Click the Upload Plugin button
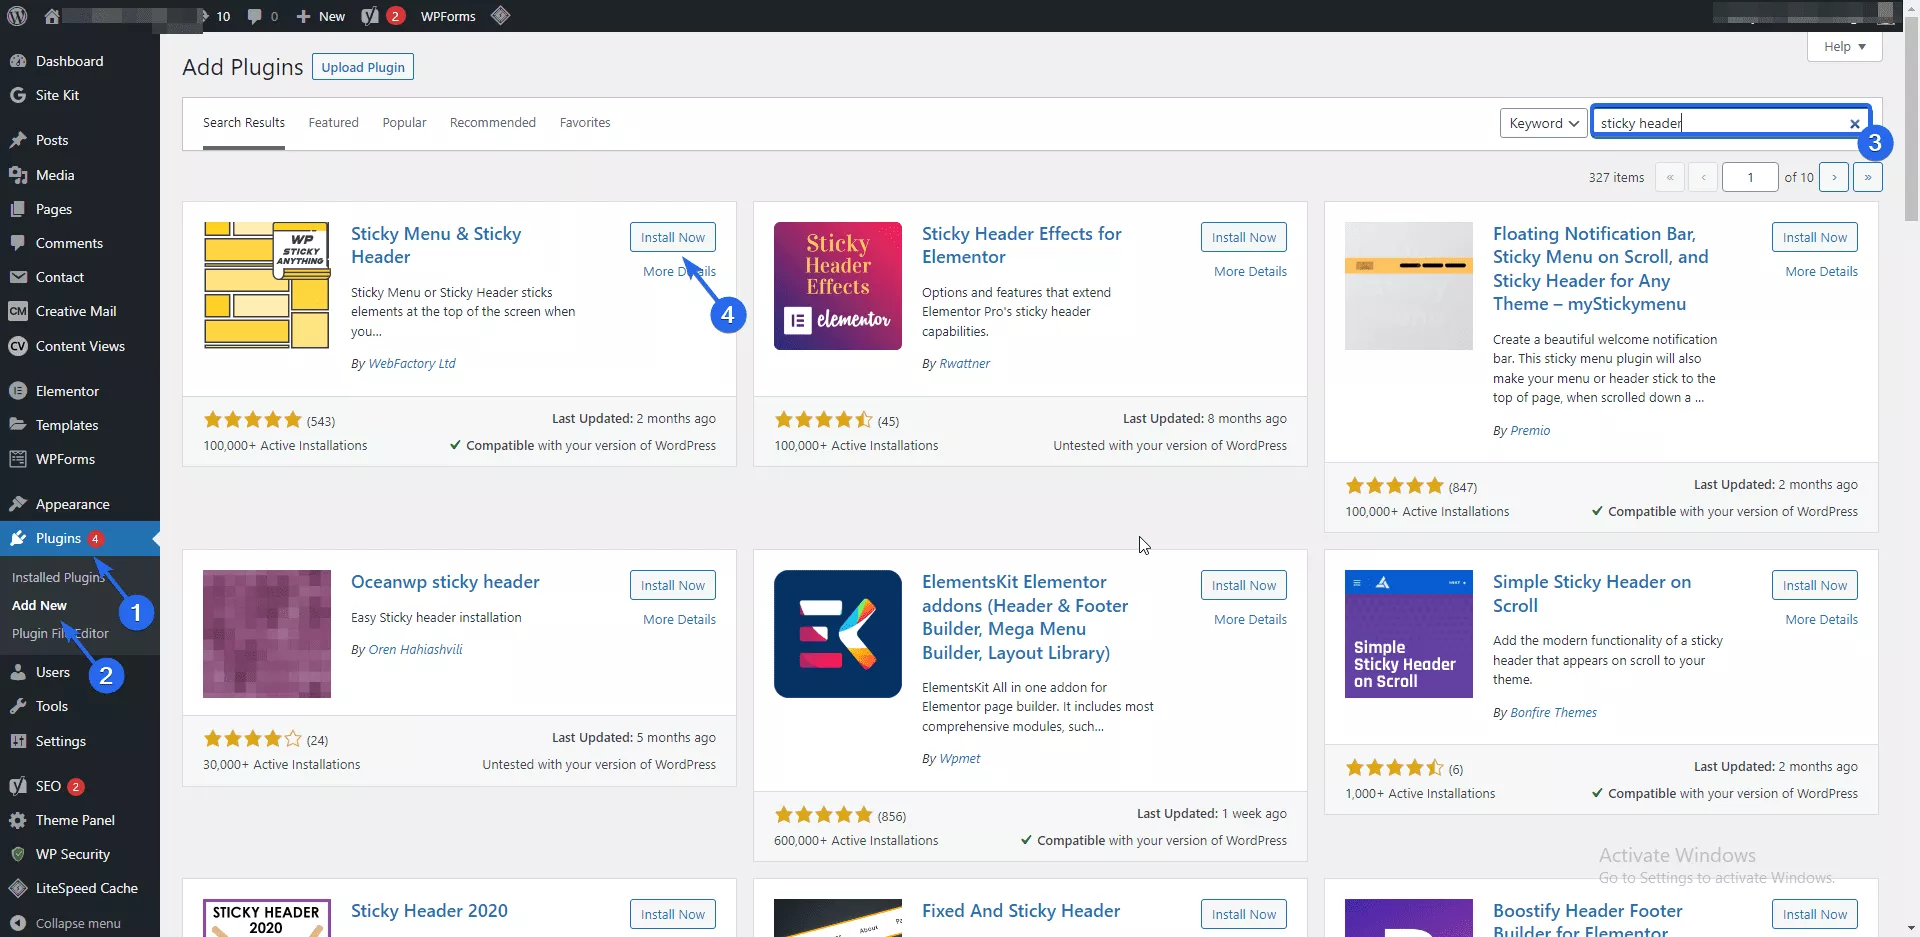1920x937 pixels. [363, 67]
